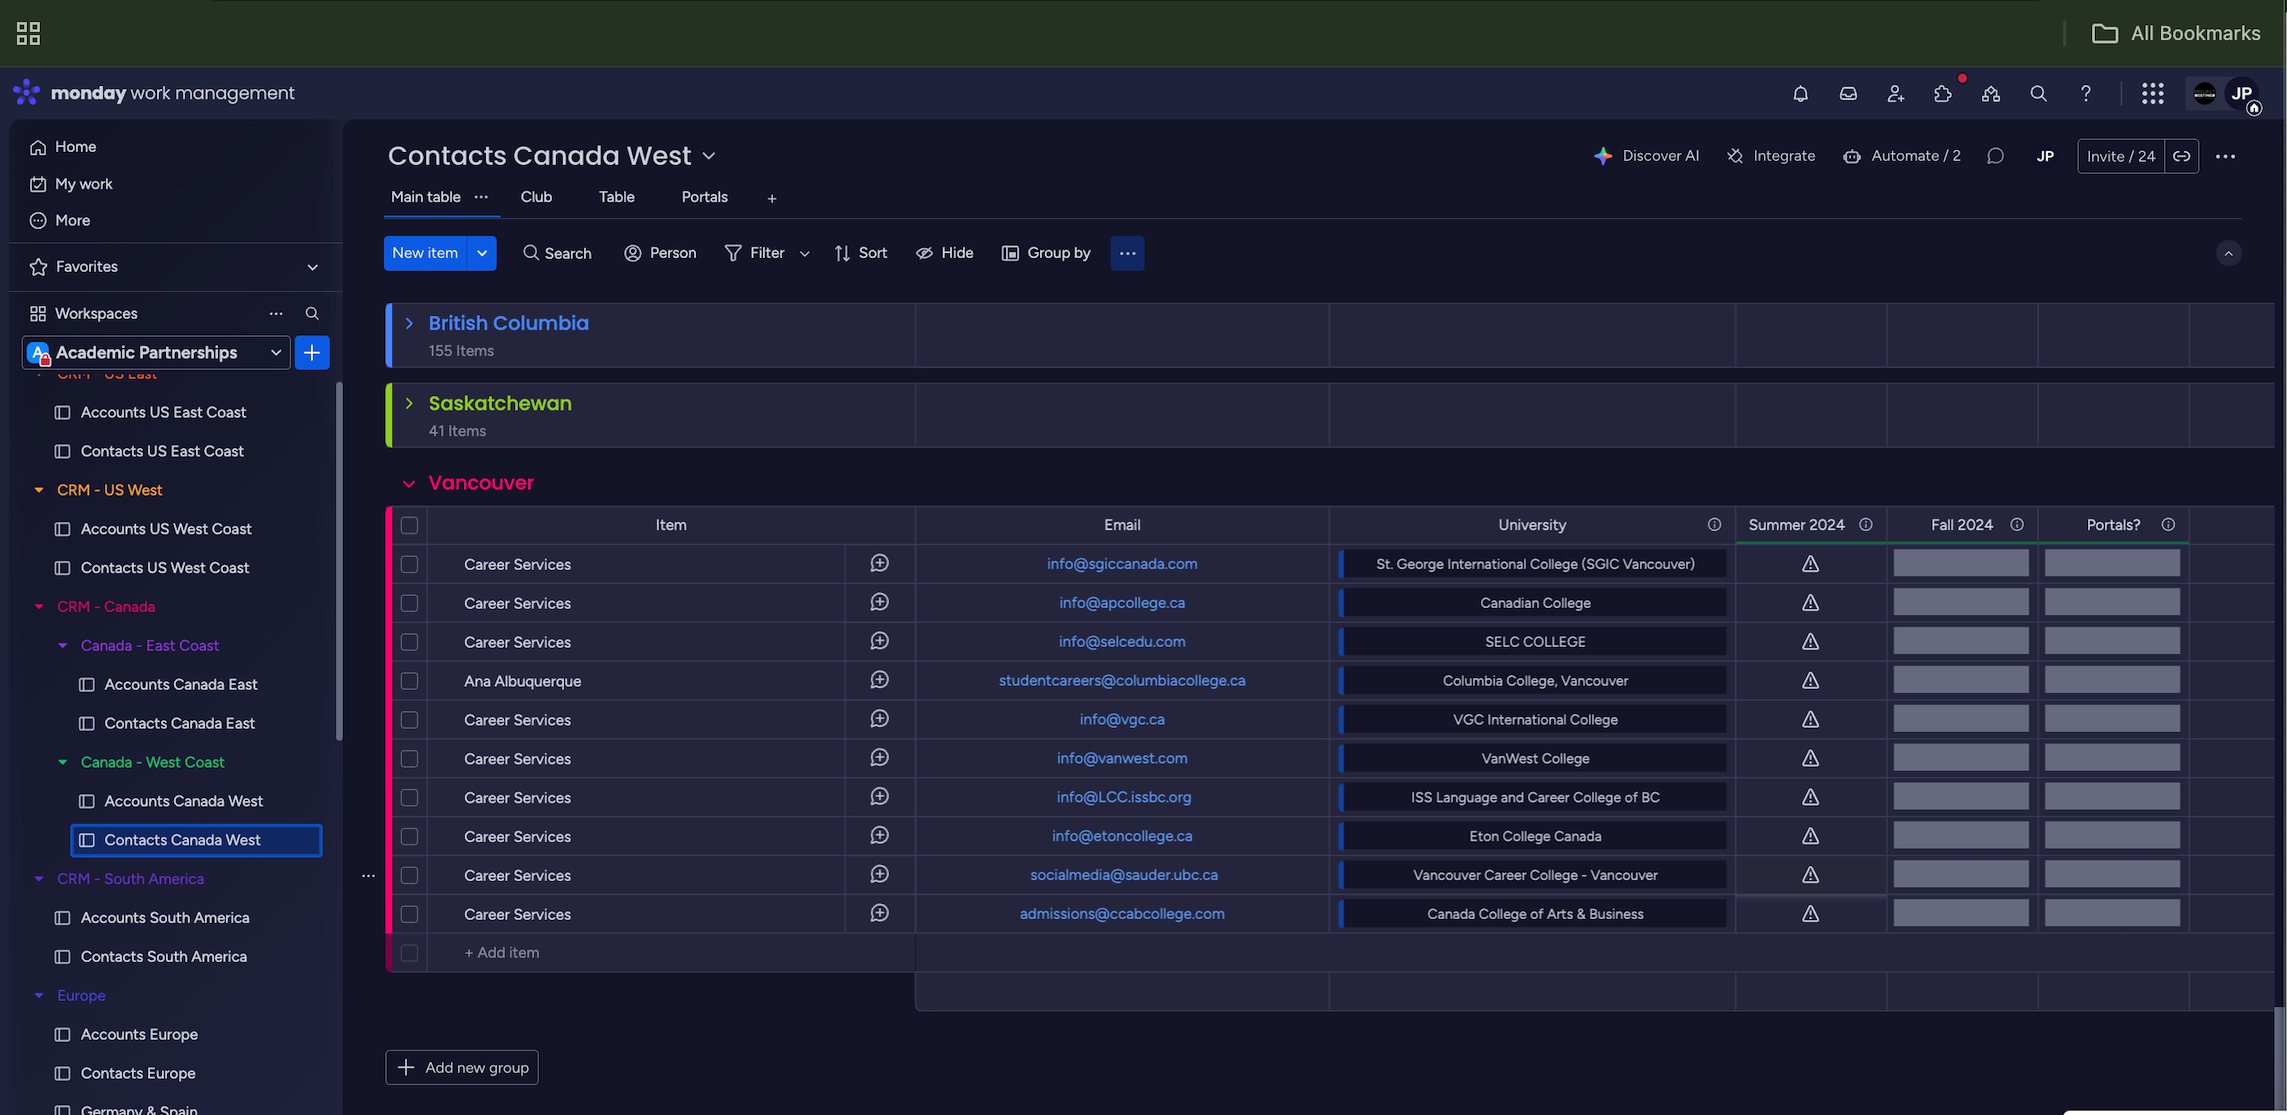Open update conversation for Ana Albuquerque row
The height and width of the screenshot is (1115, 2287).
pos(879,680)
